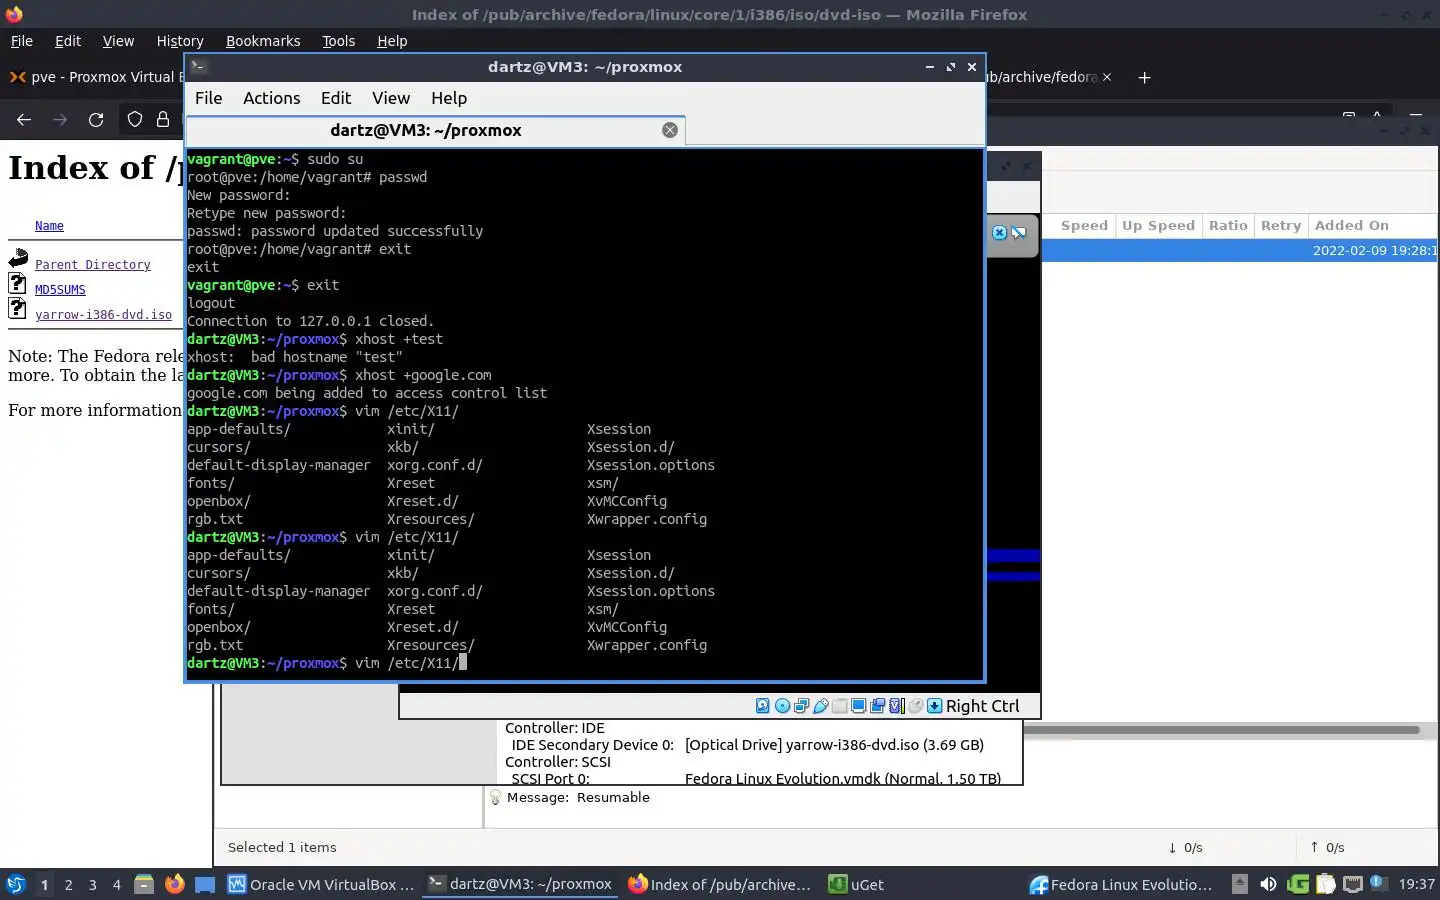Click the VM shared folders status icon
The image size is (1440, 900).
[x=839, y=706]
